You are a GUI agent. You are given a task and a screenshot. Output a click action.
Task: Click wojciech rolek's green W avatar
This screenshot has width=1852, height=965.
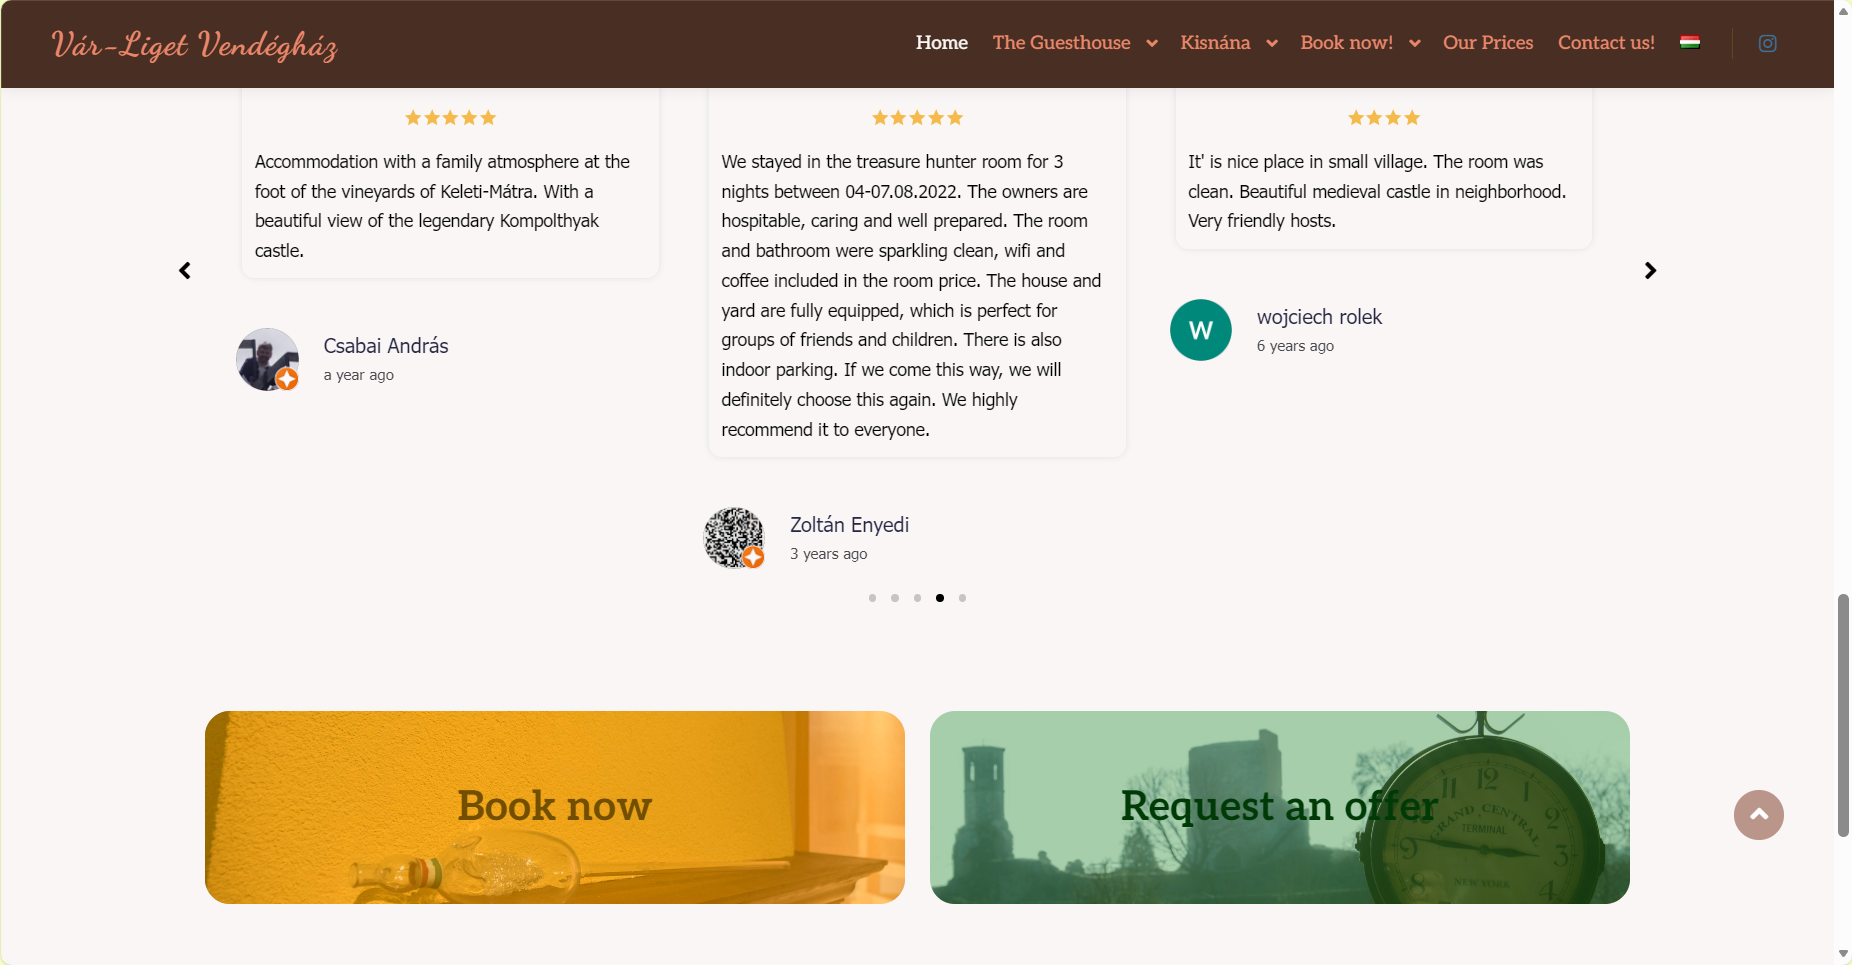point(1200,330)
